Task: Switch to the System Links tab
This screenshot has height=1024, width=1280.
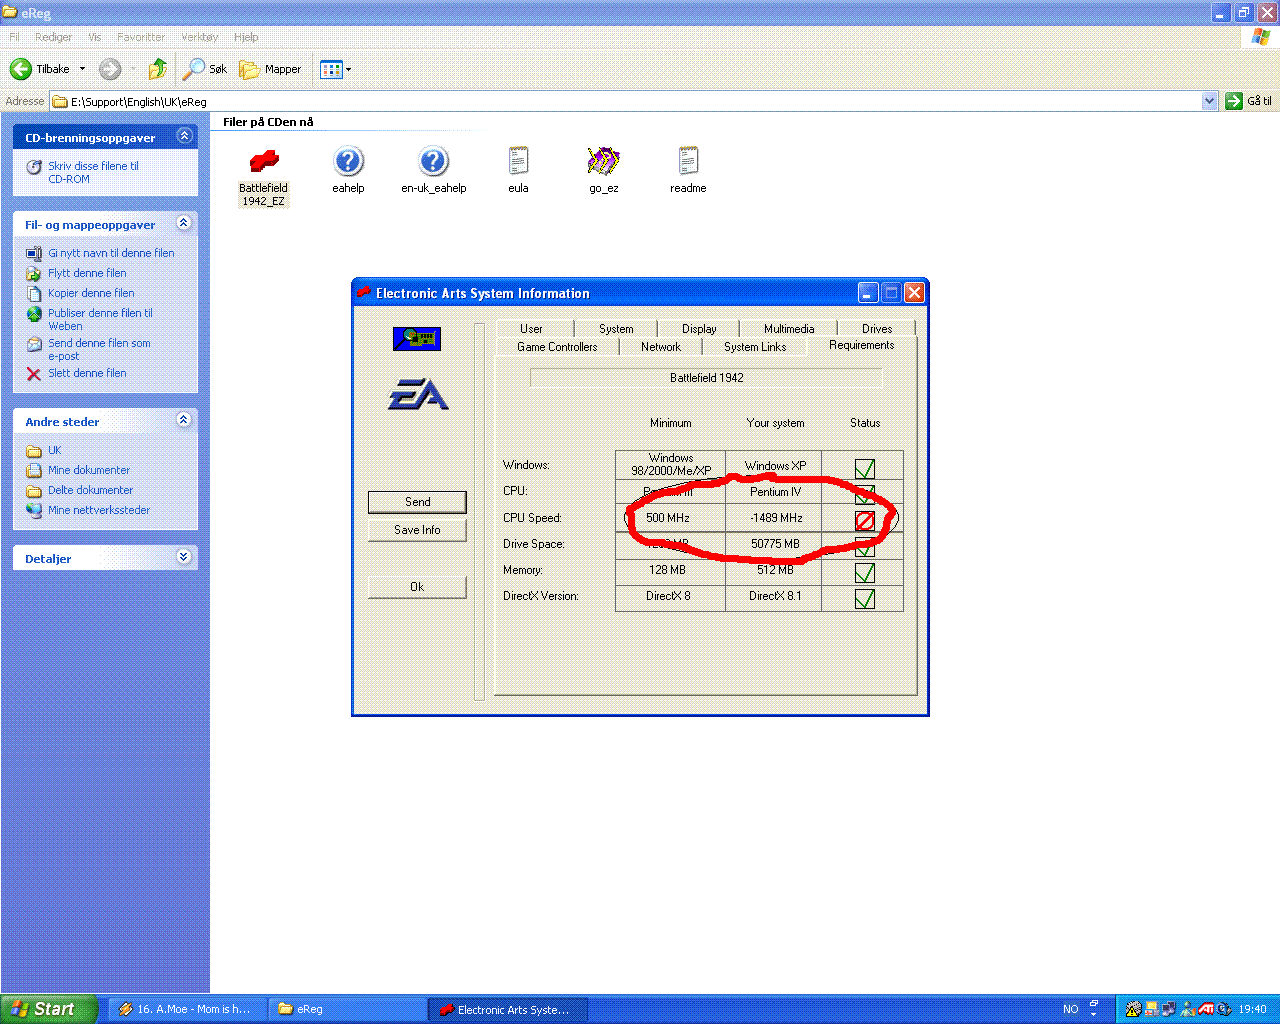Action: (x=755, y=347)
